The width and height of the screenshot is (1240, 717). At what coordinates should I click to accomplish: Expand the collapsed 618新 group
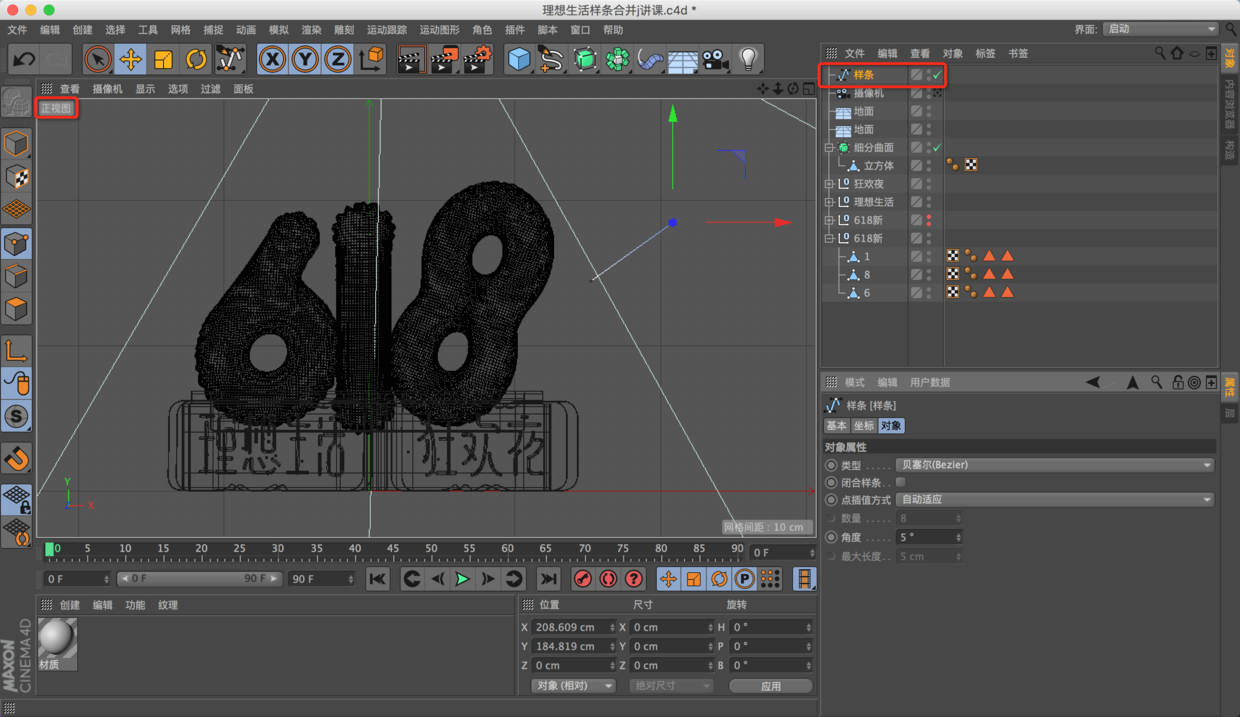click(829, 220)
